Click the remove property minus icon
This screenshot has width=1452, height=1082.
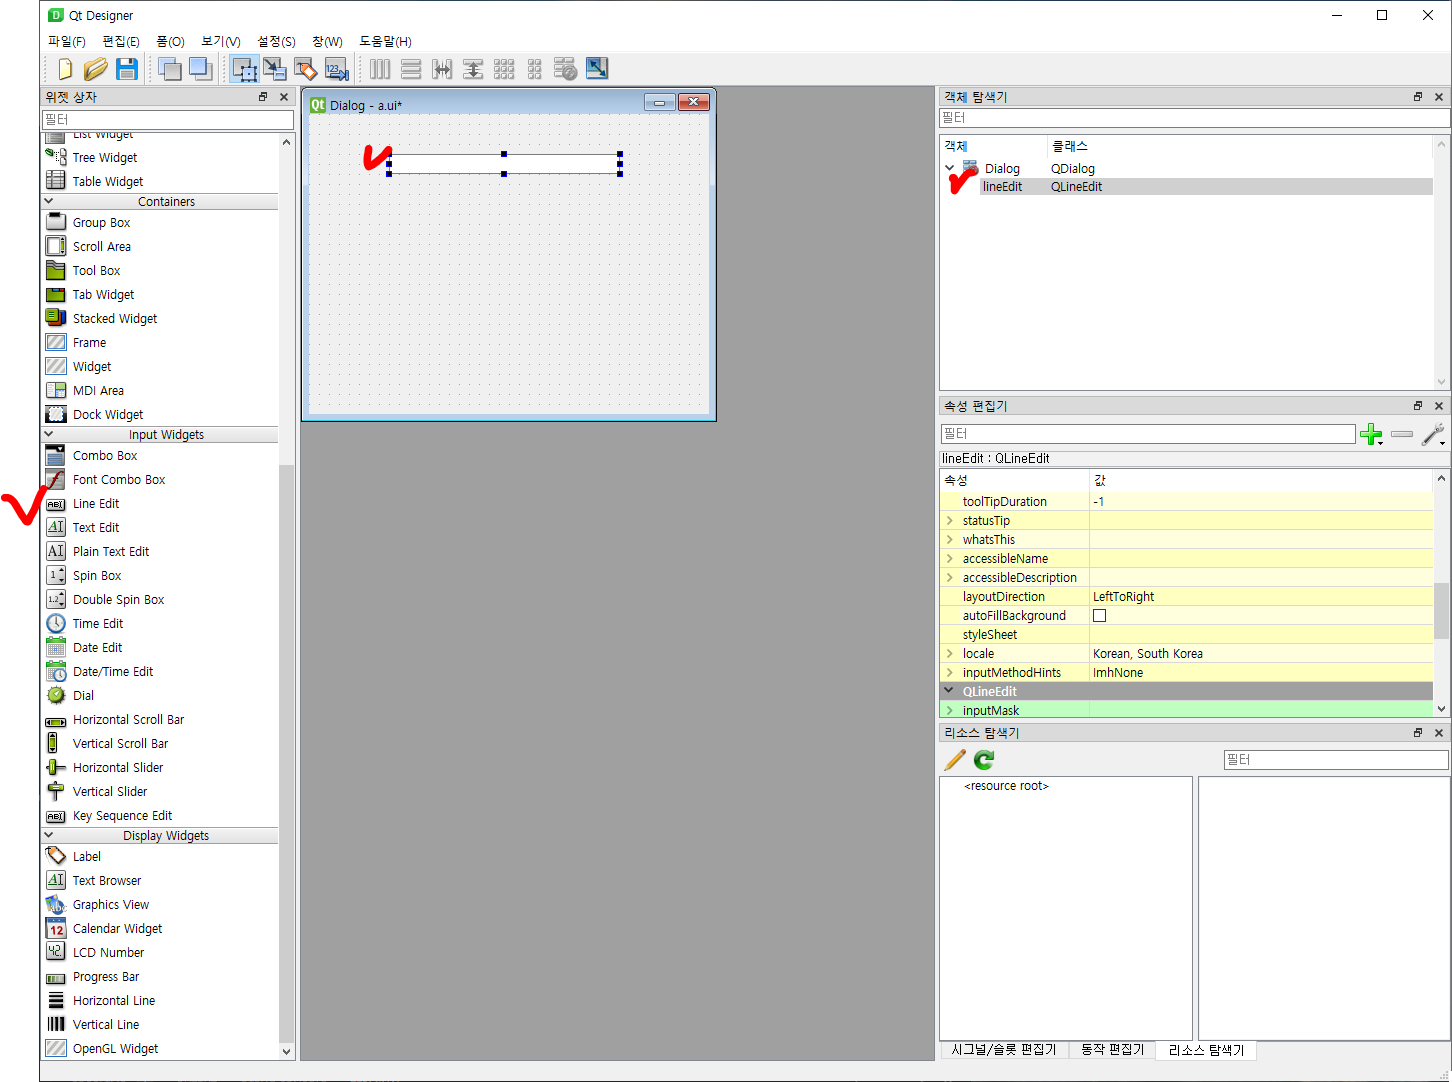pos(1402,434)
